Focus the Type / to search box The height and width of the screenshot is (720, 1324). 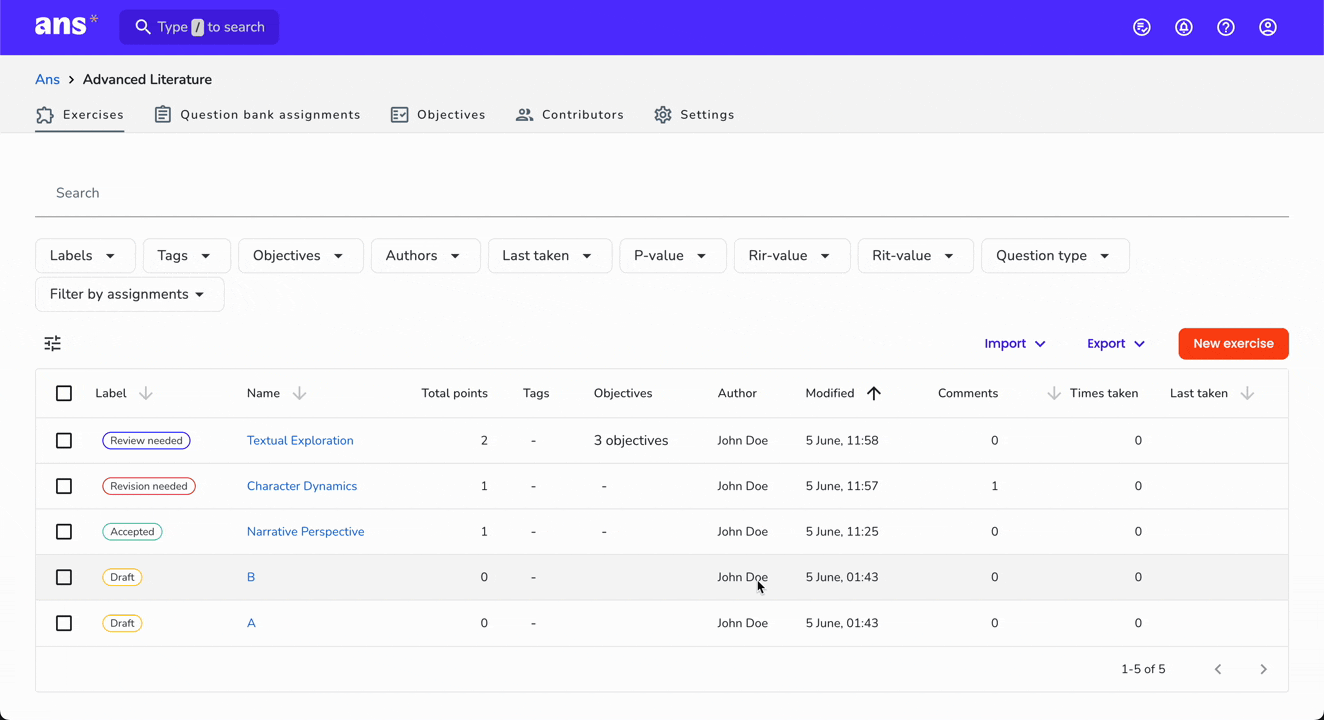(x=199, y=27)
